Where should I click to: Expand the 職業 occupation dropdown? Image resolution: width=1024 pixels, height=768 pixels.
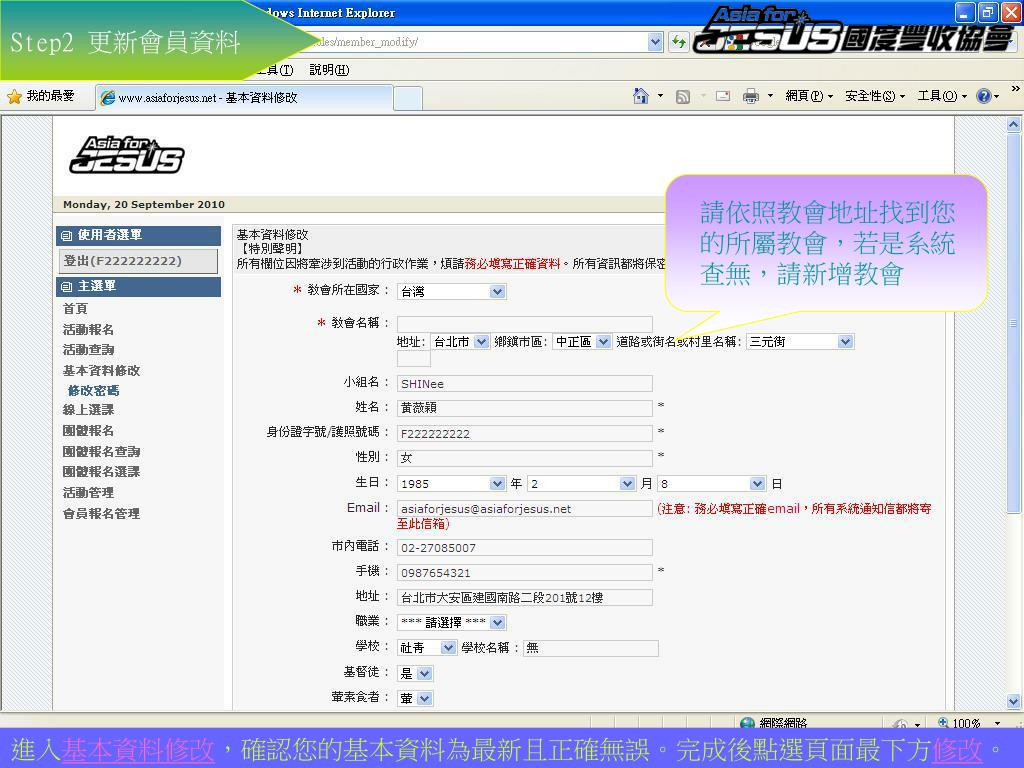[497, 622]
